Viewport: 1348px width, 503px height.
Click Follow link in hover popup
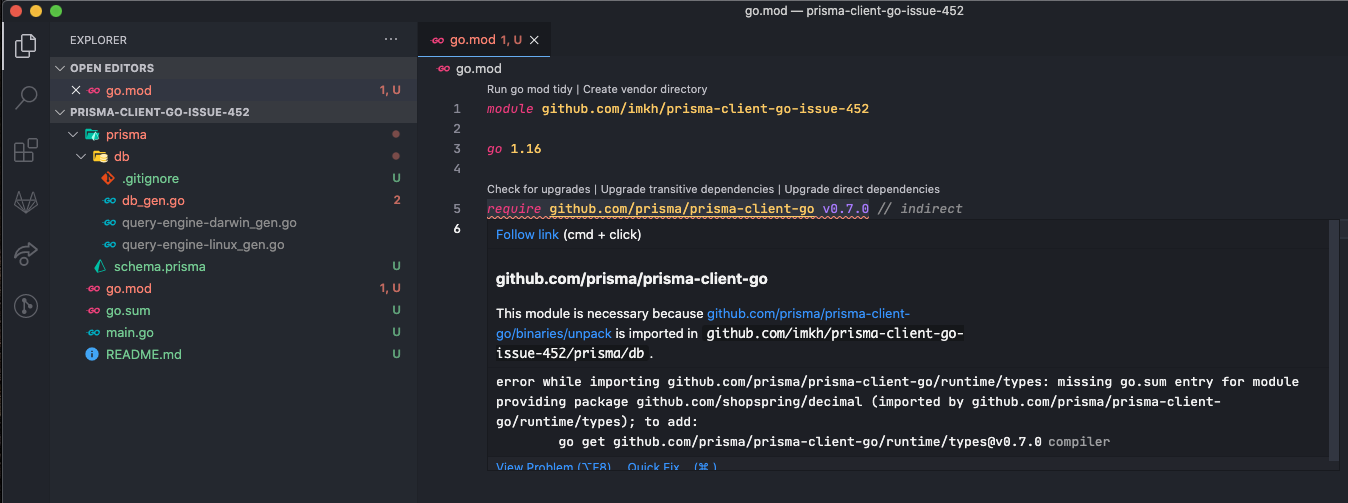[527, 234]
